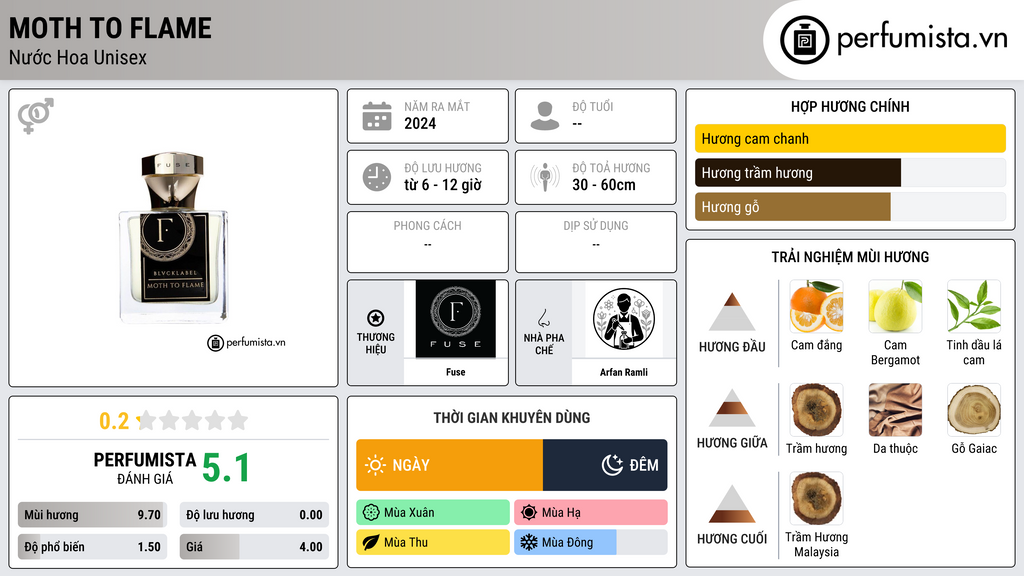Click the MOTH TO FLAME title
Viewport: 1024px width, 576px height.
tap(110, 28)
